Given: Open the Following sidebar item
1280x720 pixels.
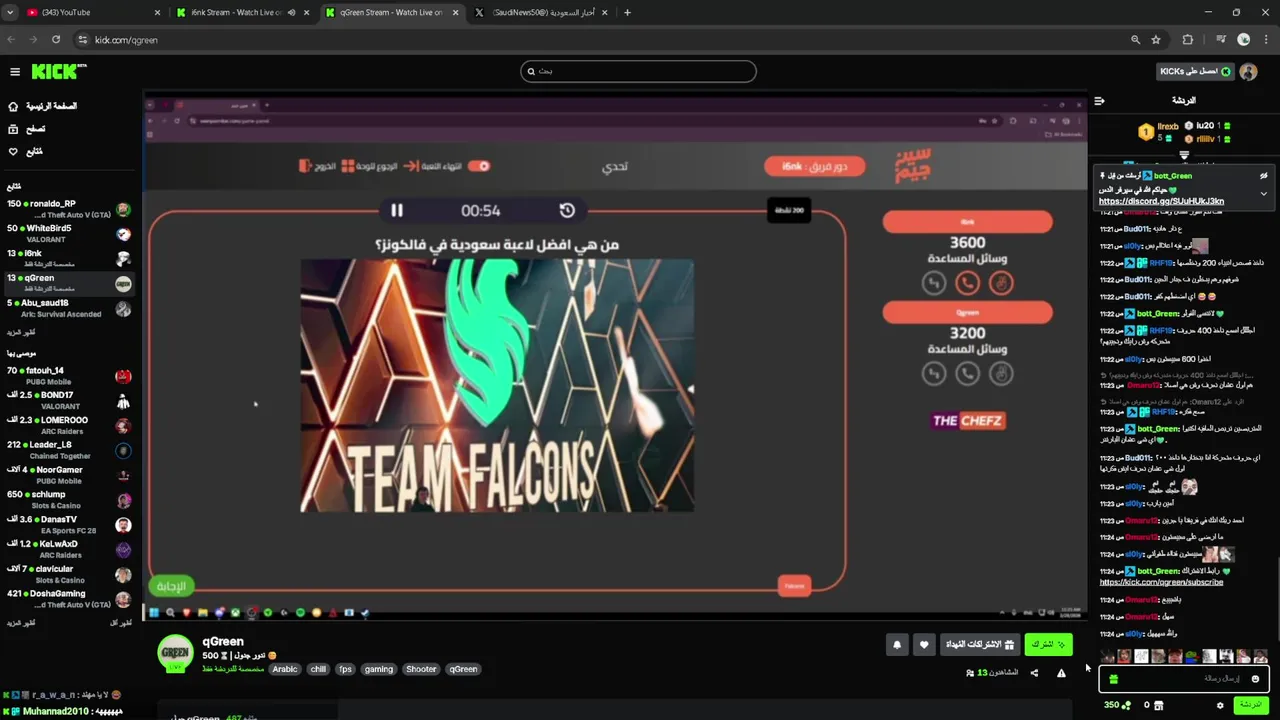Looking at the screenshot, I should coord(25,152).
